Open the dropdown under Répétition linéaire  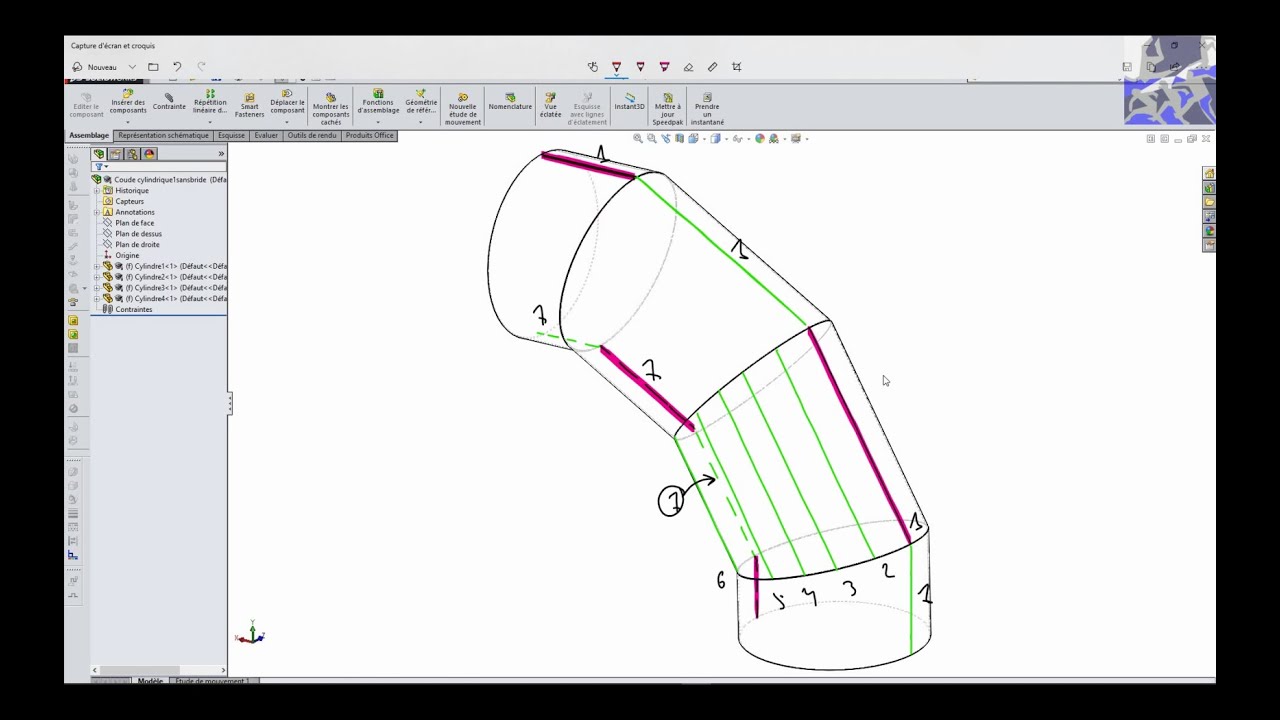[210, 122]
